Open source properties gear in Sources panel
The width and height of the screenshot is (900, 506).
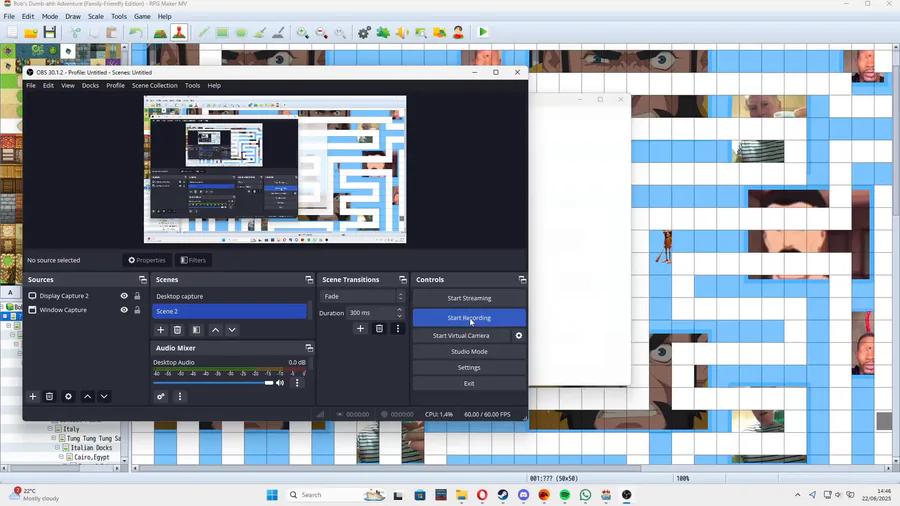pos(68,396)
